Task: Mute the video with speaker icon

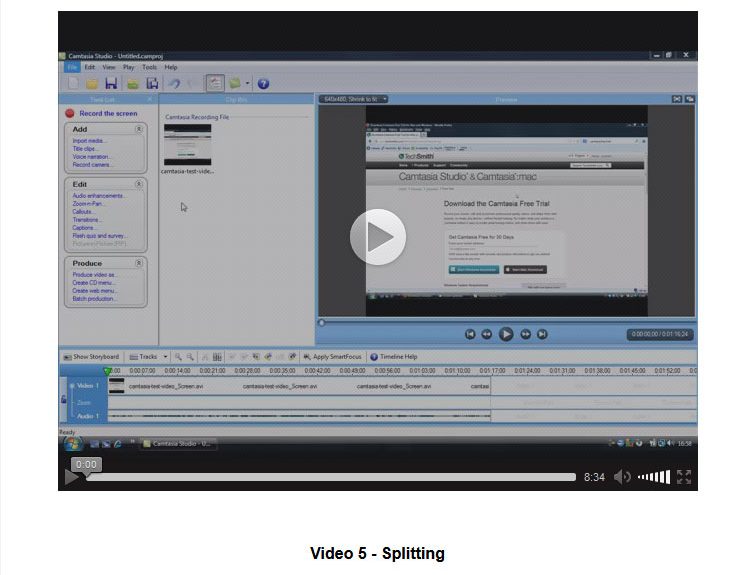Action: pos(622,477)
